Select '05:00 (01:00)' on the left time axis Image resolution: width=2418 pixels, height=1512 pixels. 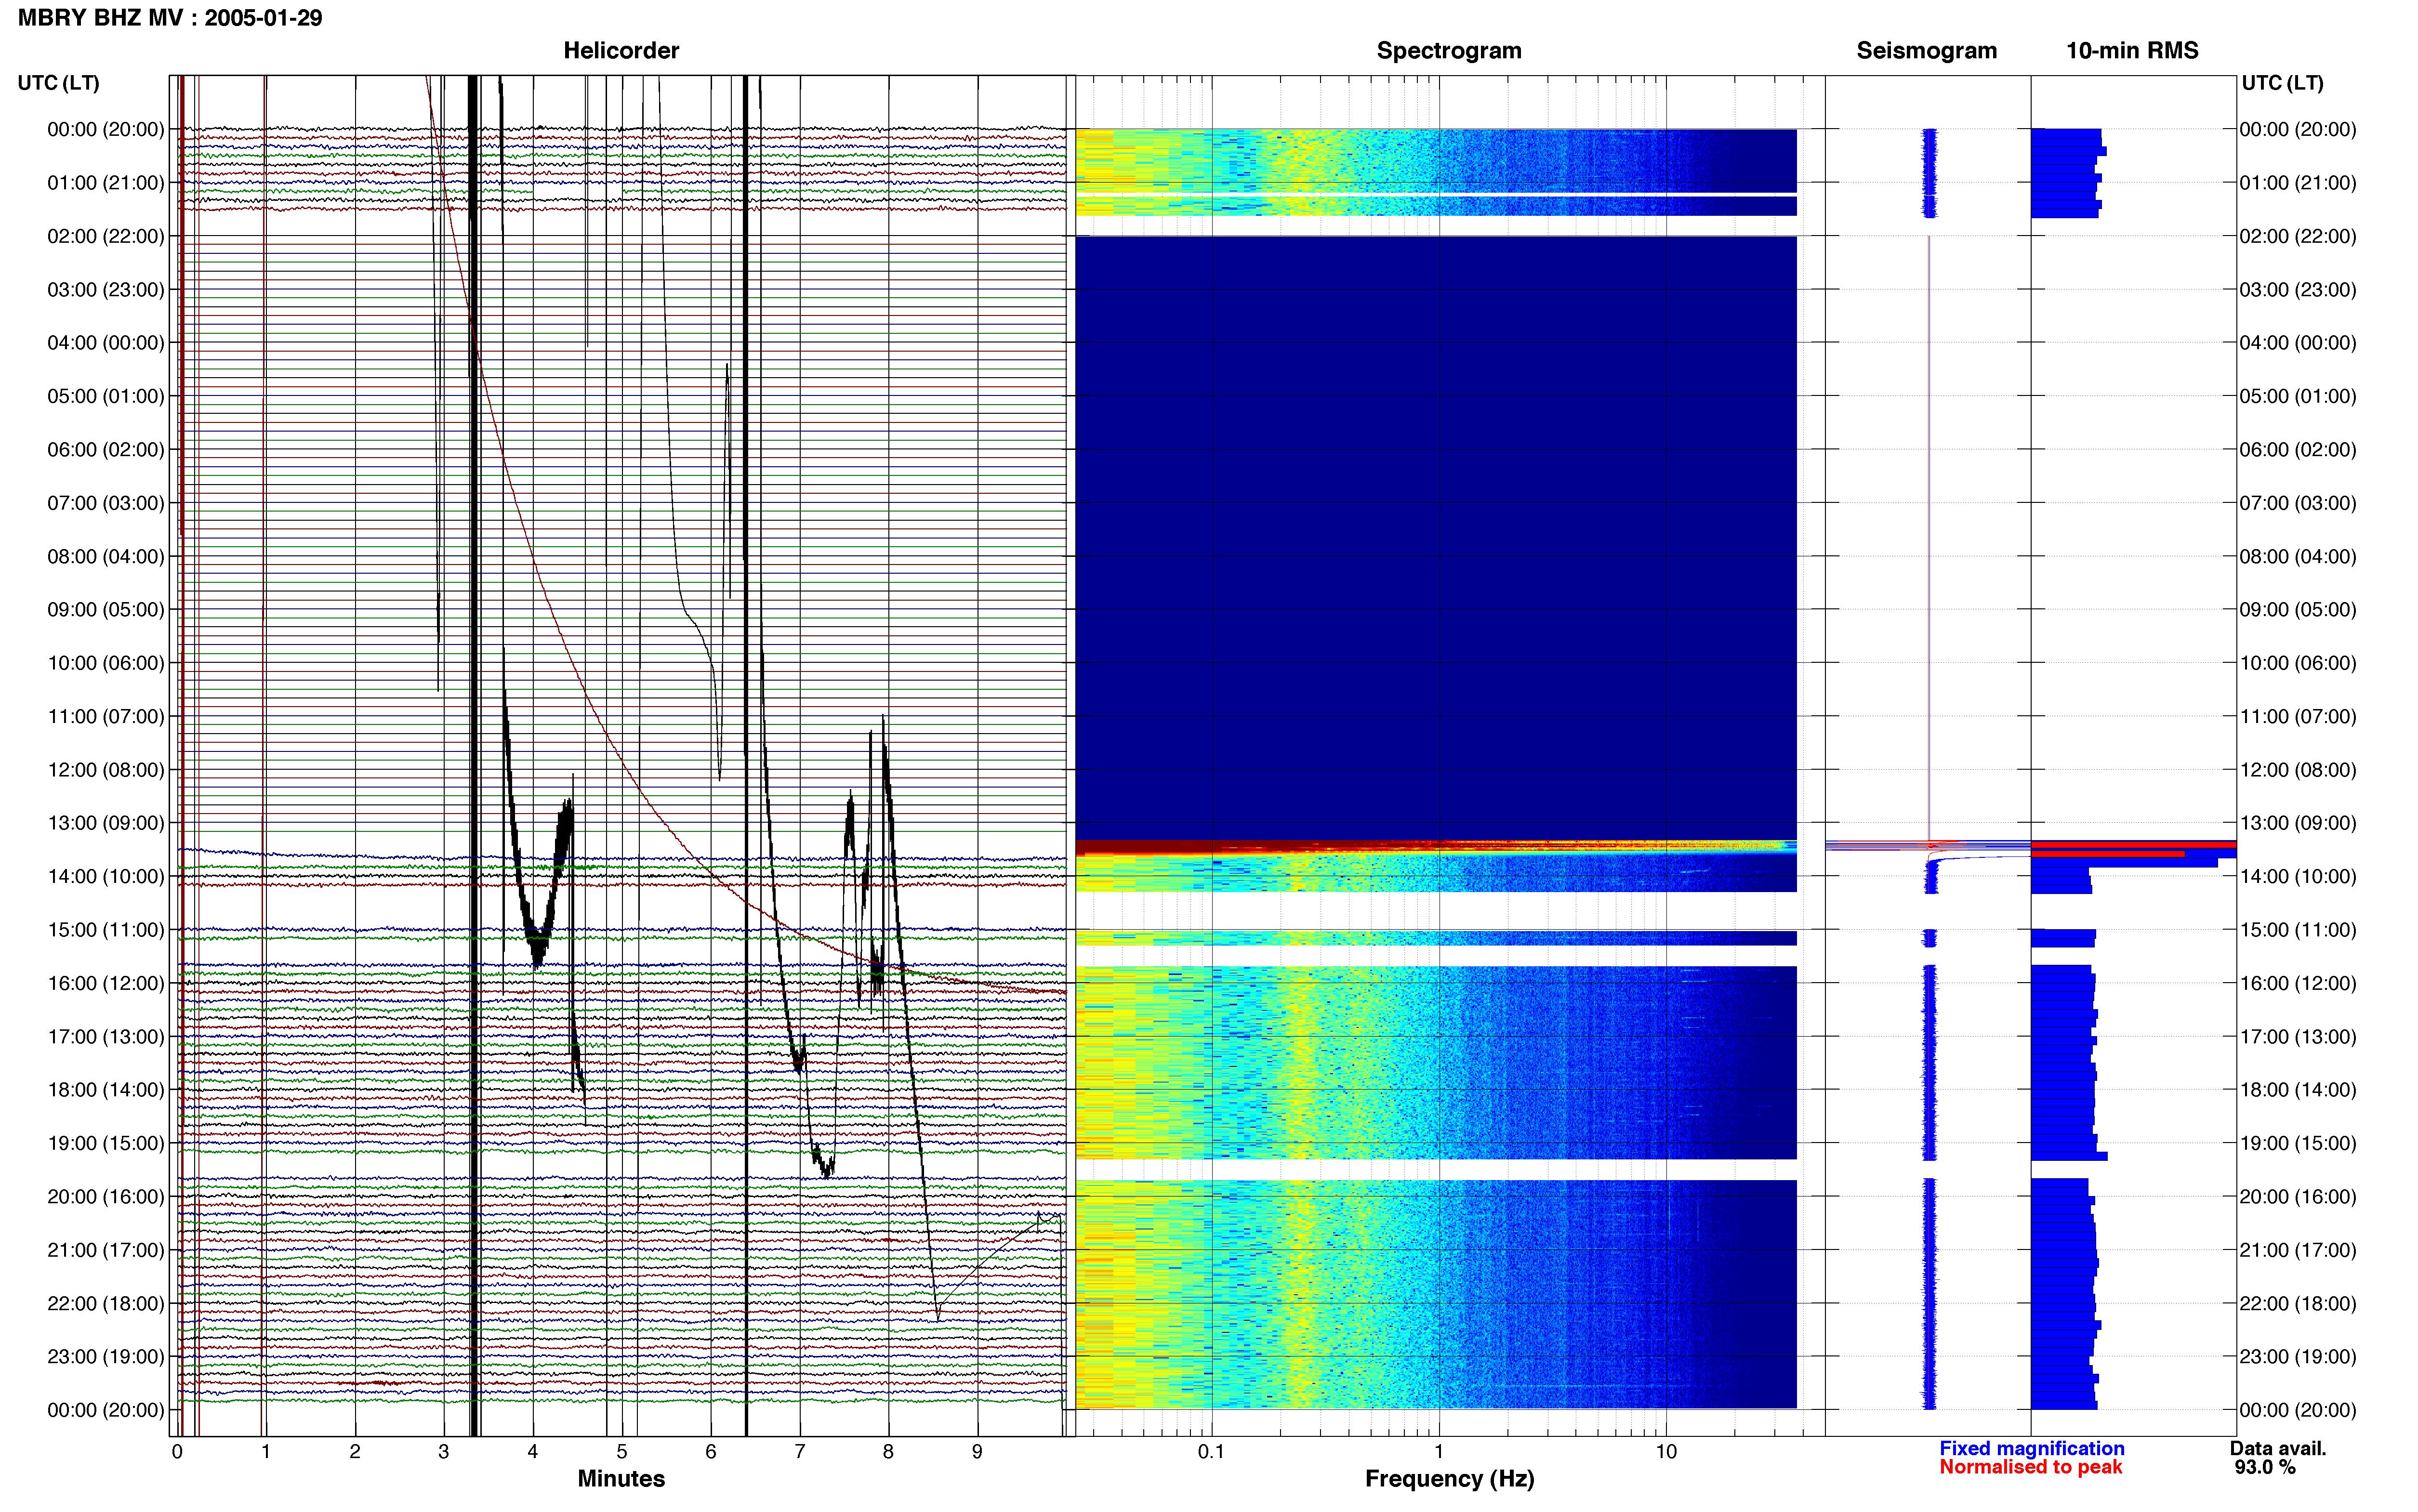[x=106, y=396]
